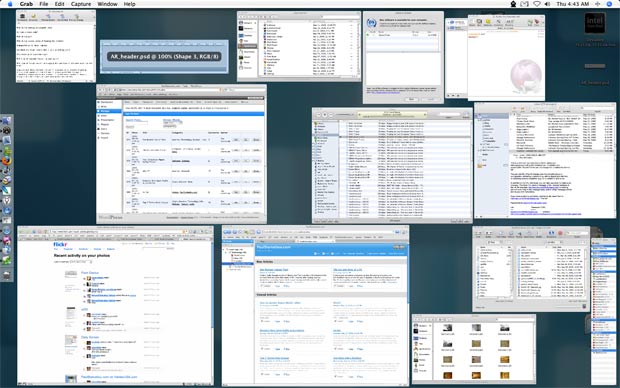Click the Software Update globe icon

pos(371,23)
